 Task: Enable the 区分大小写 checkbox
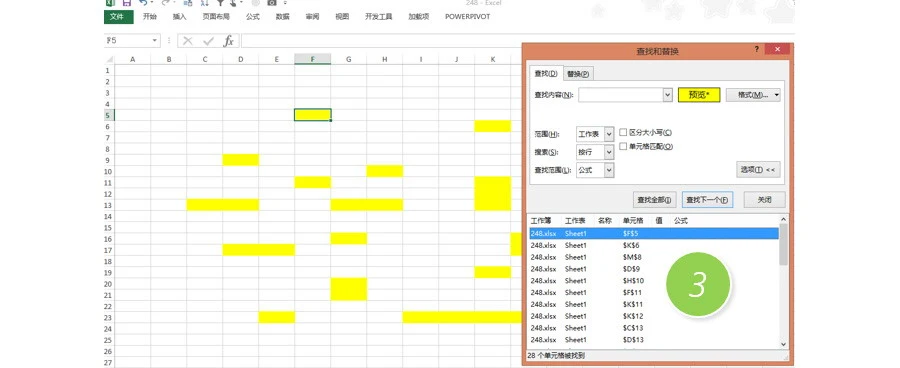pyautogui.click(x=623, y=132)
